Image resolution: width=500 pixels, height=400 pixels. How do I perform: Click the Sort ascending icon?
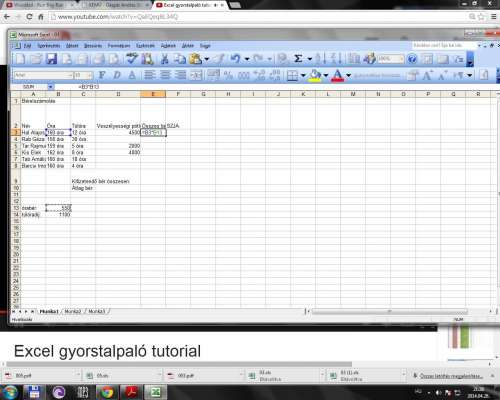(x=320, y=59)
